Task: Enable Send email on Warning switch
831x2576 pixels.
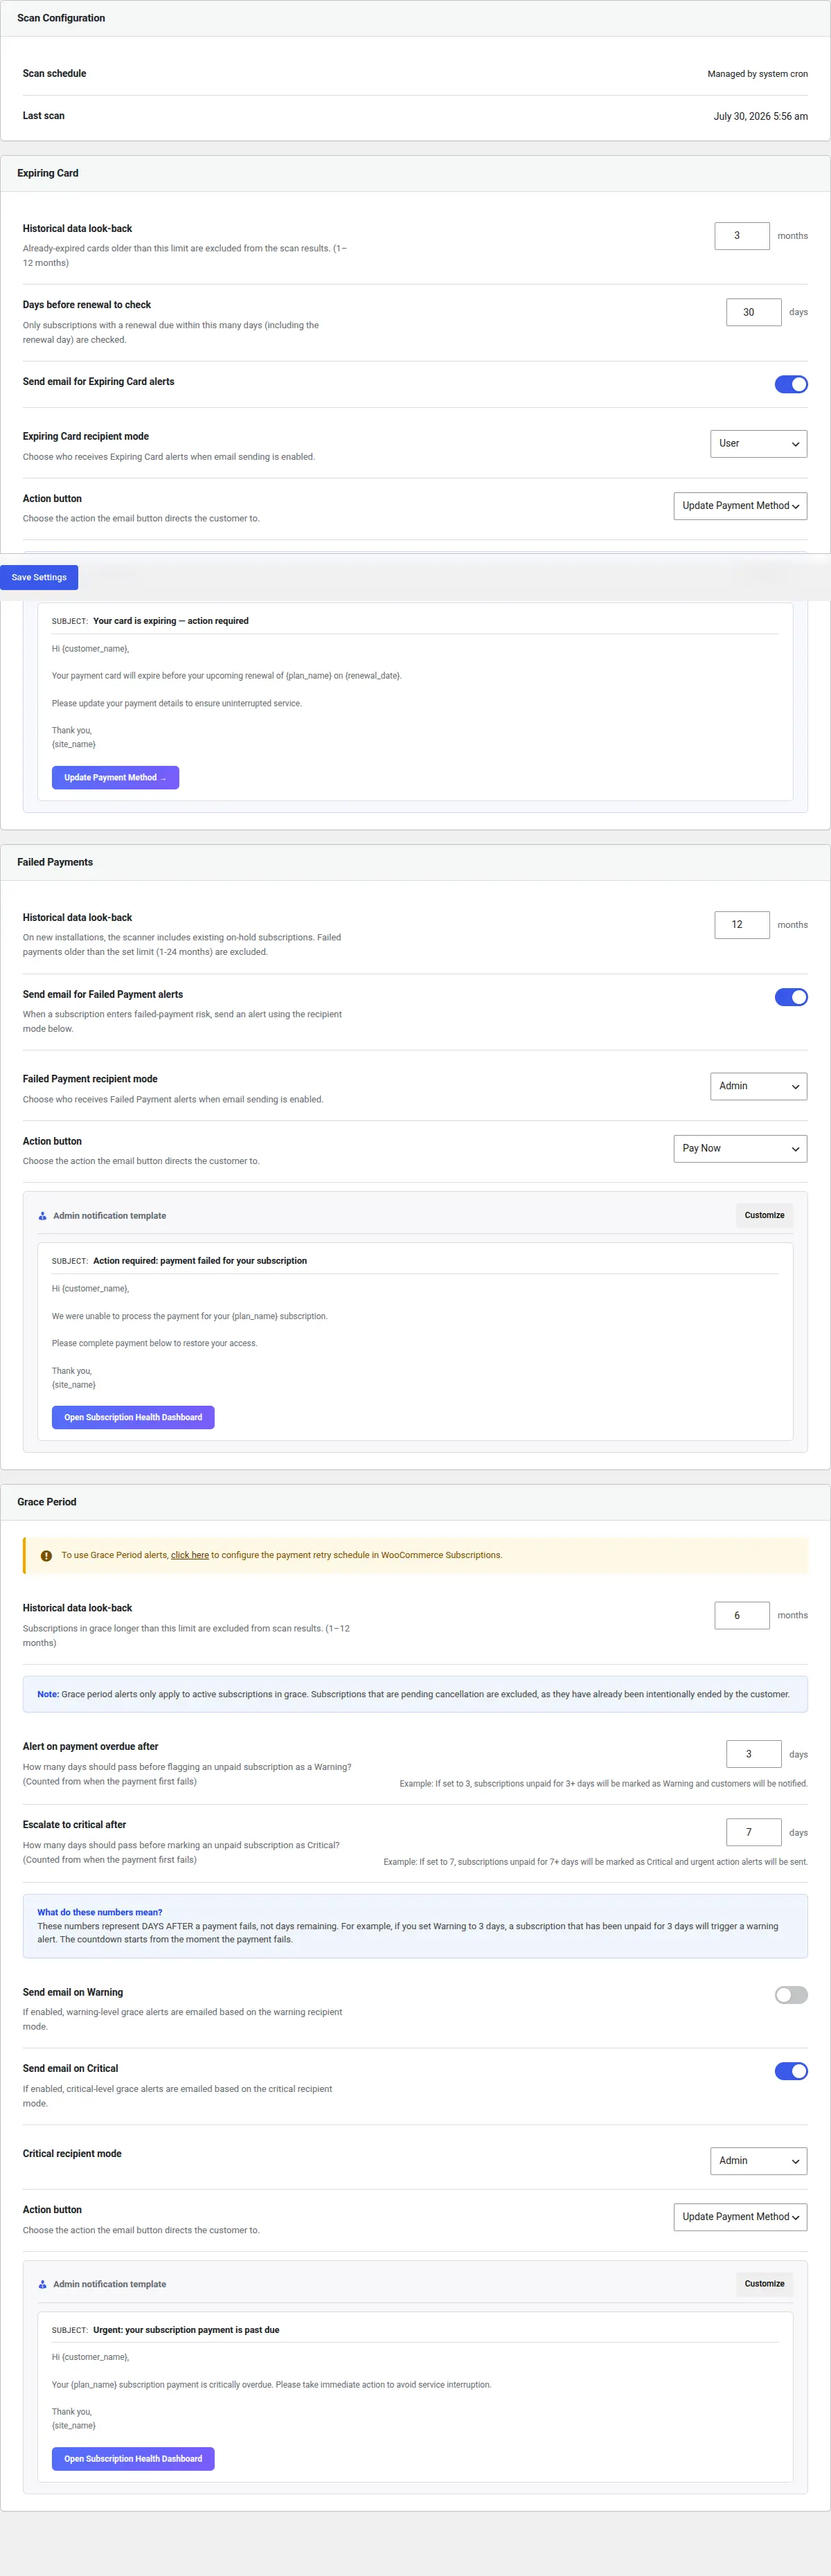Action: 790,1995
